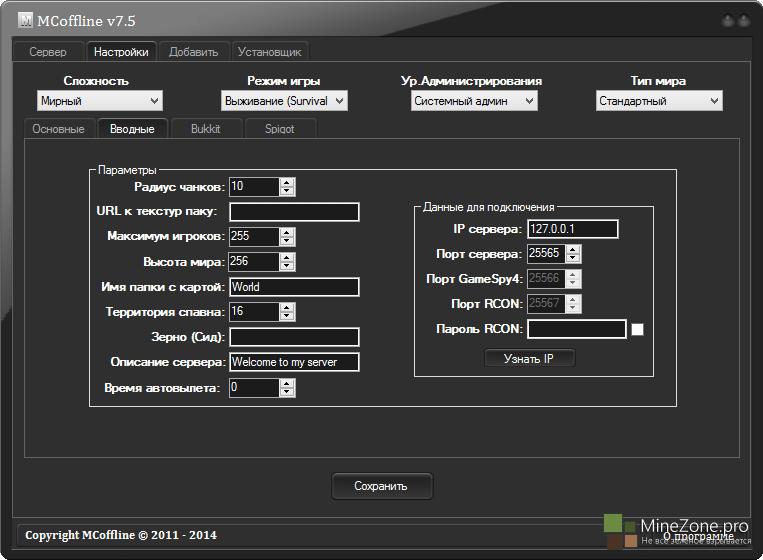This screenshot has width=763, height=560.
Task: Switch to the Сервер tab
Action: pyautogui.click(x=48, y=52)
